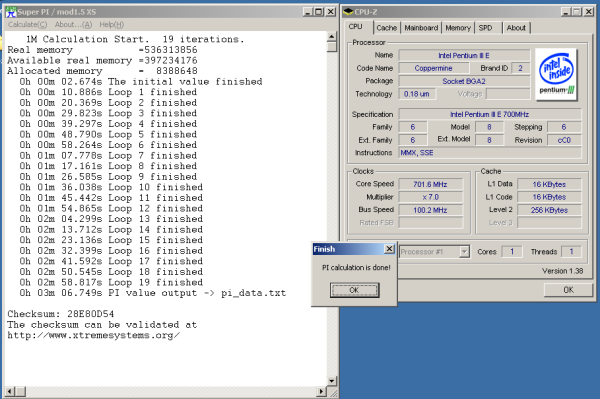
Task: Click the Revision value 'cC0'
Action: click(x=564, y=140)
